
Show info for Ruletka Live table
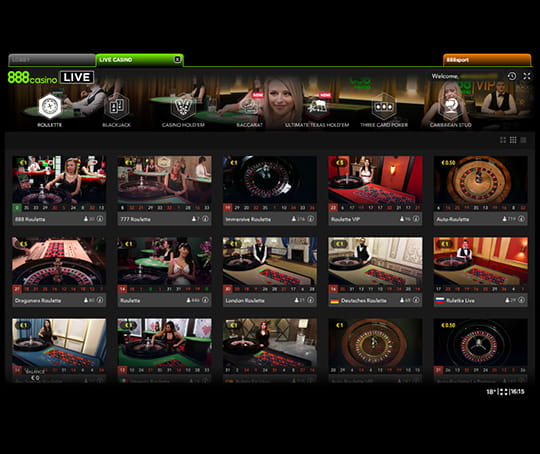[x=521, y=300]
